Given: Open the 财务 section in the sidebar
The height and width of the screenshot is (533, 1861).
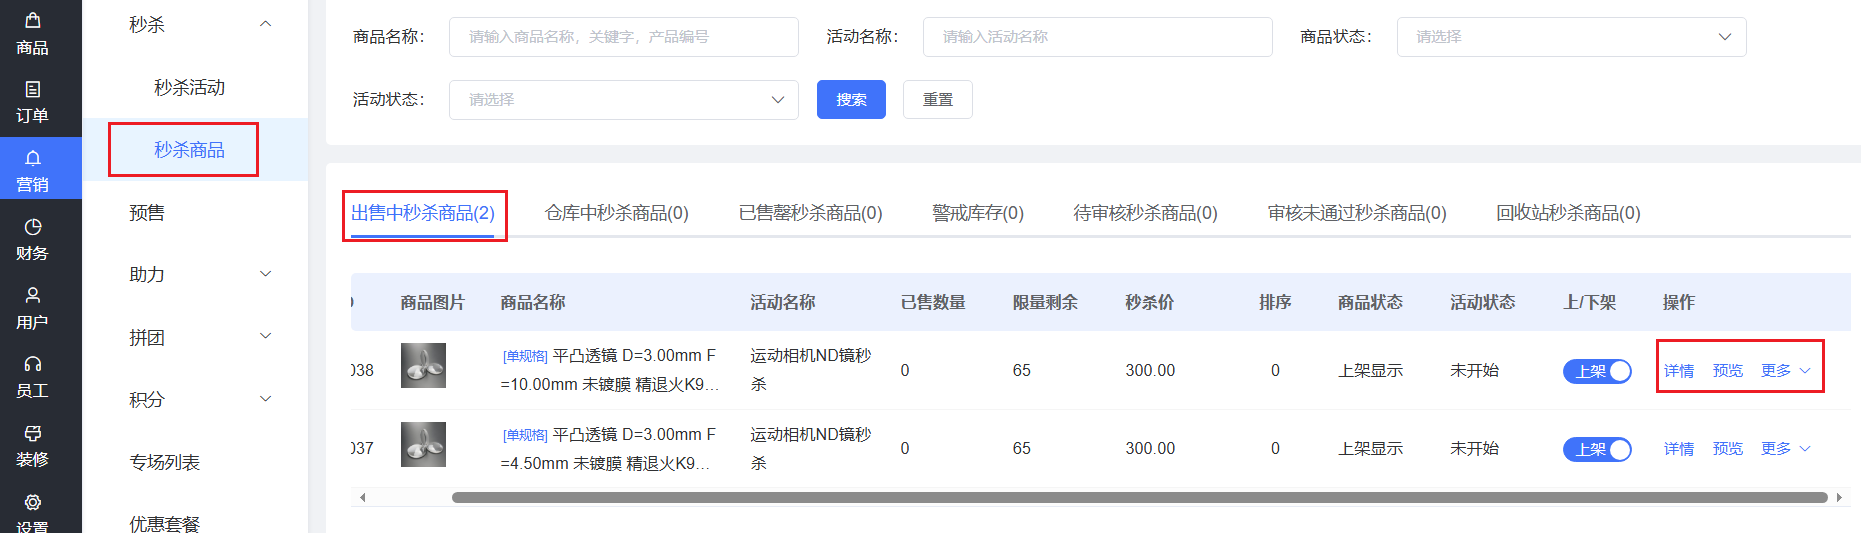Looking at the screenshot, I should pyautogui.click(x=32, y=239).
